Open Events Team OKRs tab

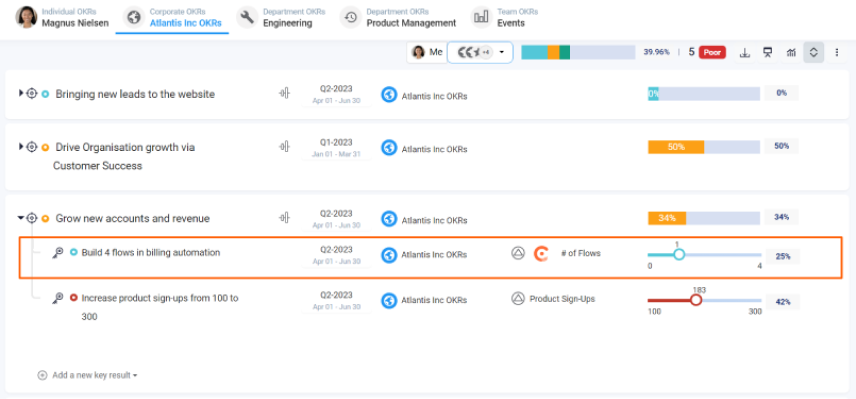[x=505, y=18]
